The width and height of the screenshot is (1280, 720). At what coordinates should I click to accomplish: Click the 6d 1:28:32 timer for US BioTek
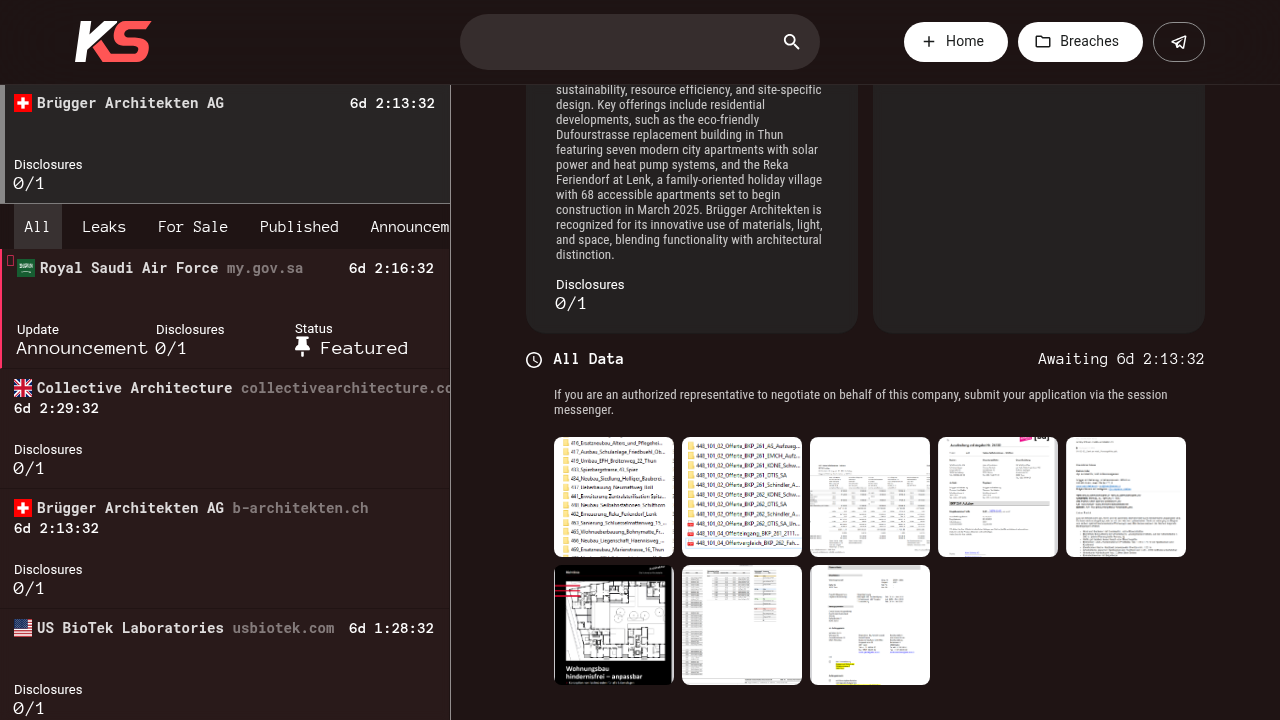pyautogui.click(x=391, y=628)
